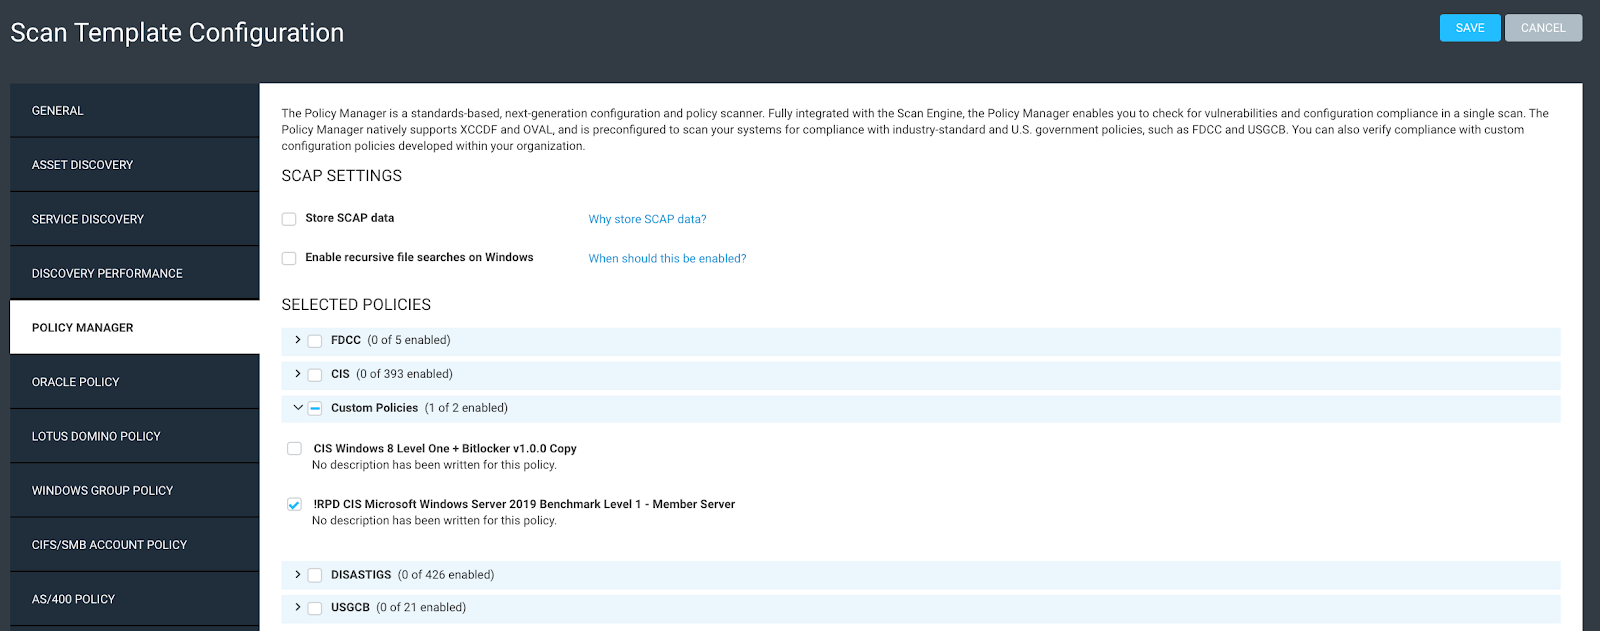
Task: Cancel the scan template configuration
Action: coord(1542,28)
